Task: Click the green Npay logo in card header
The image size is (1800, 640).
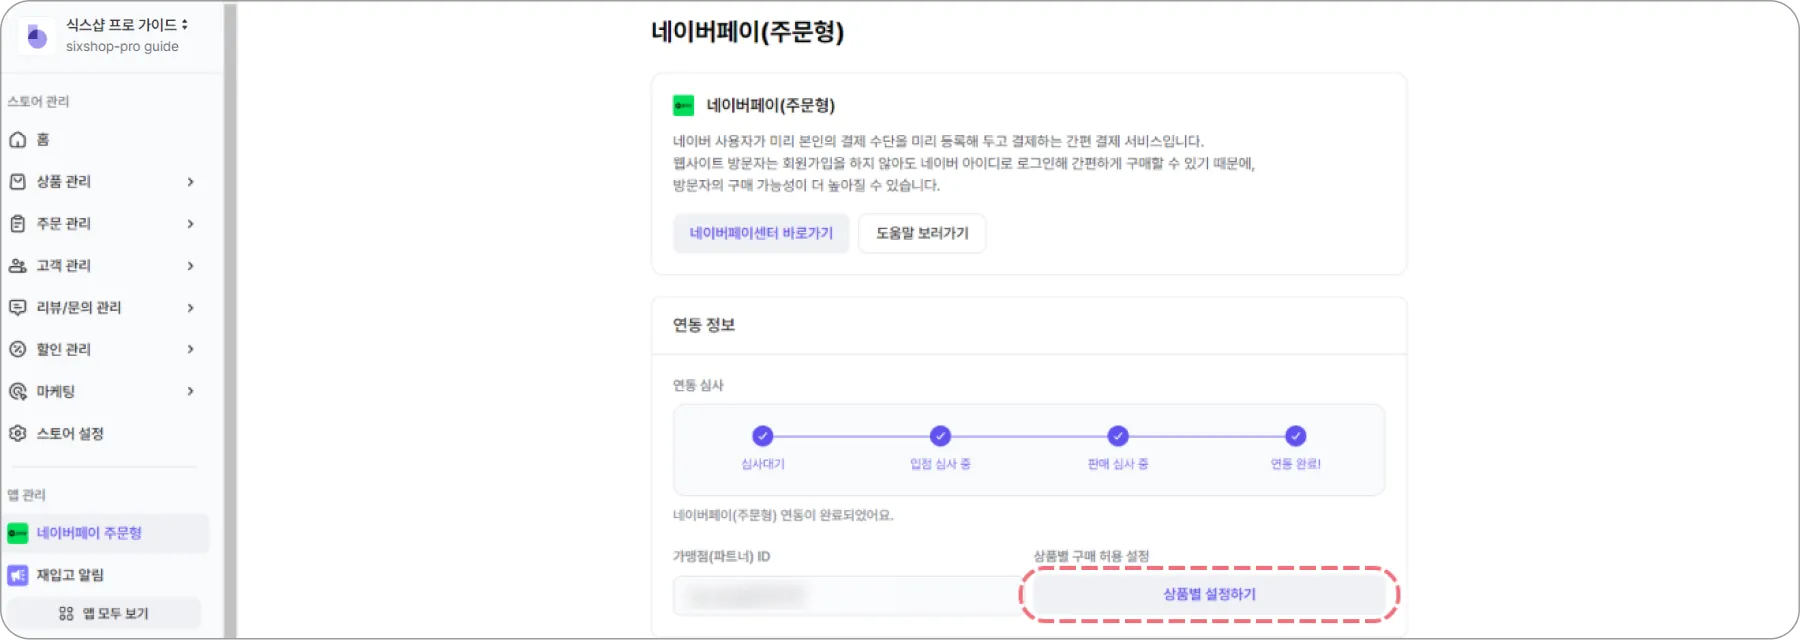Action: pos(683,106)
